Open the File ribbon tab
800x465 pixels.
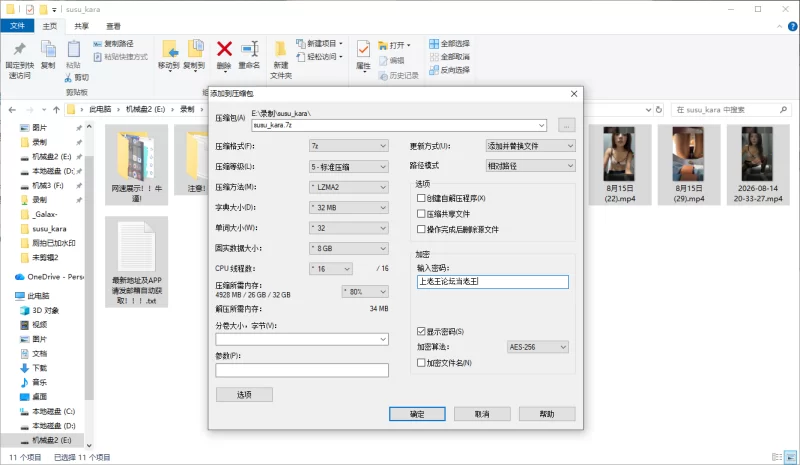(x=17, y=26)
